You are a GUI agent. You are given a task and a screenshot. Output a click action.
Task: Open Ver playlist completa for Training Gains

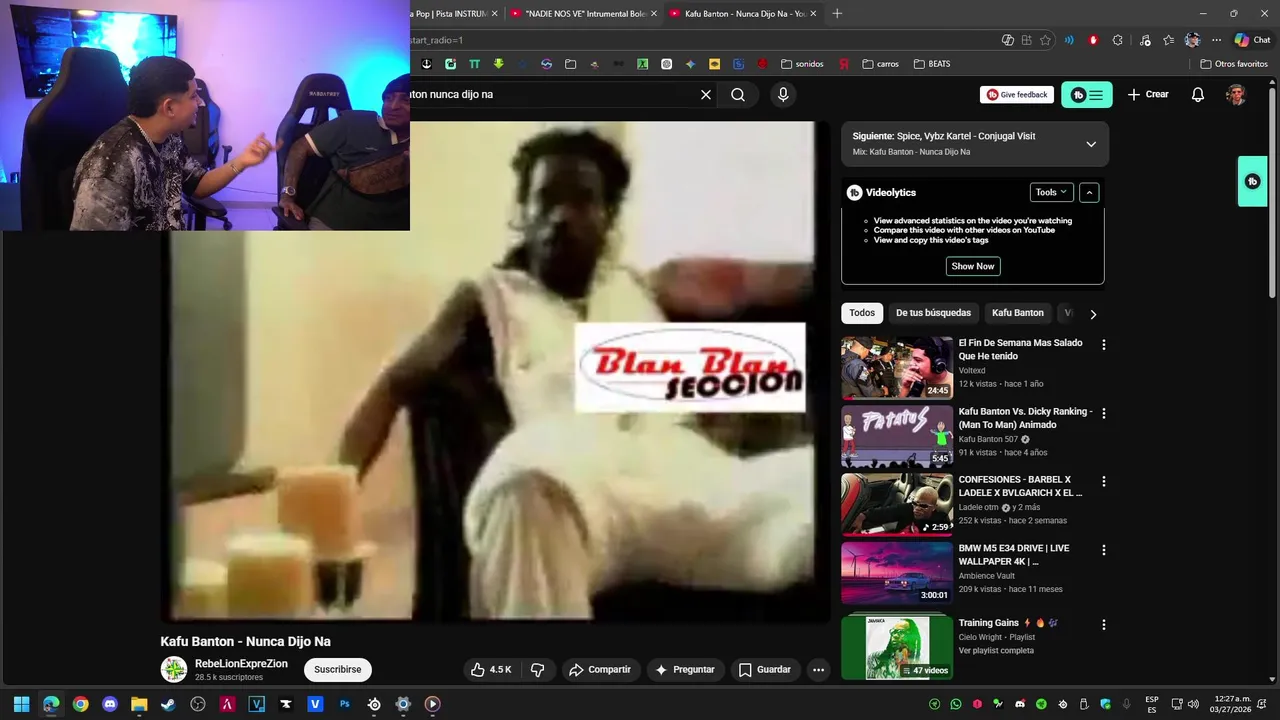coord(996,651)
